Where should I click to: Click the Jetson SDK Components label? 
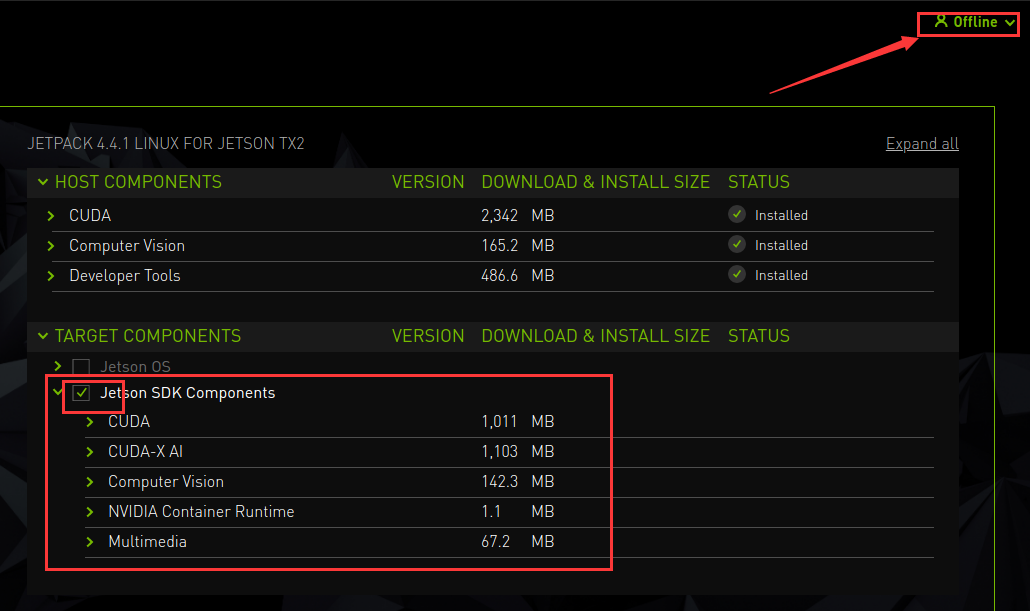pos(188,393)
